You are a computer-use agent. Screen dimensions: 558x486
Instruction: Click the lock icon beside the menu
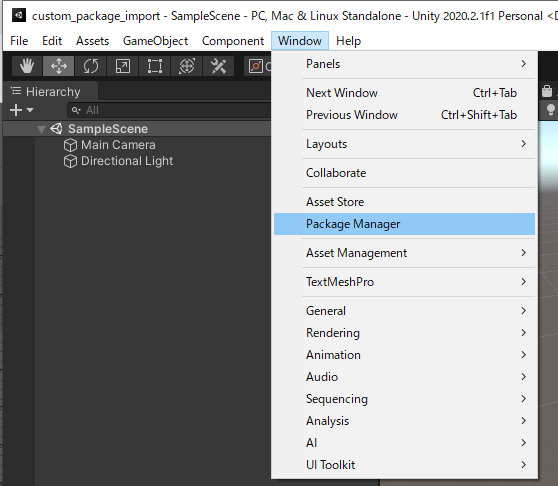click(547, 91)
